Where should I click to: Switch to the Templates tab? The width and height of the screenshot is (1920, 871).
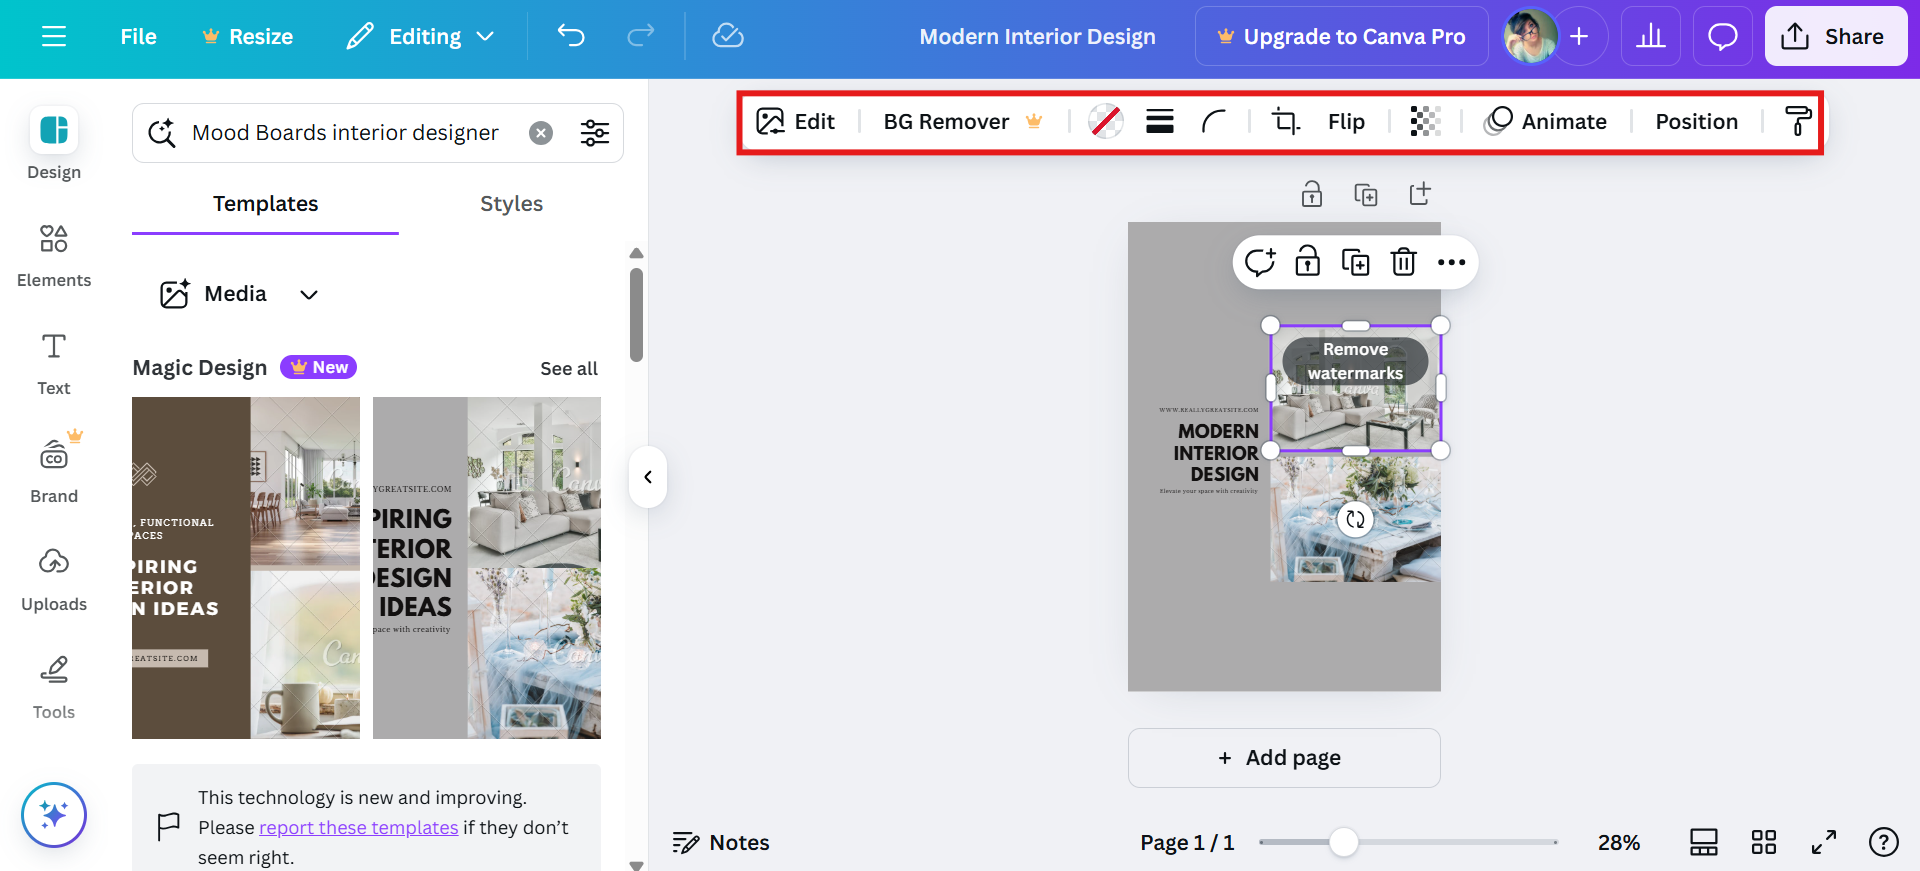[x=265, y=204]
